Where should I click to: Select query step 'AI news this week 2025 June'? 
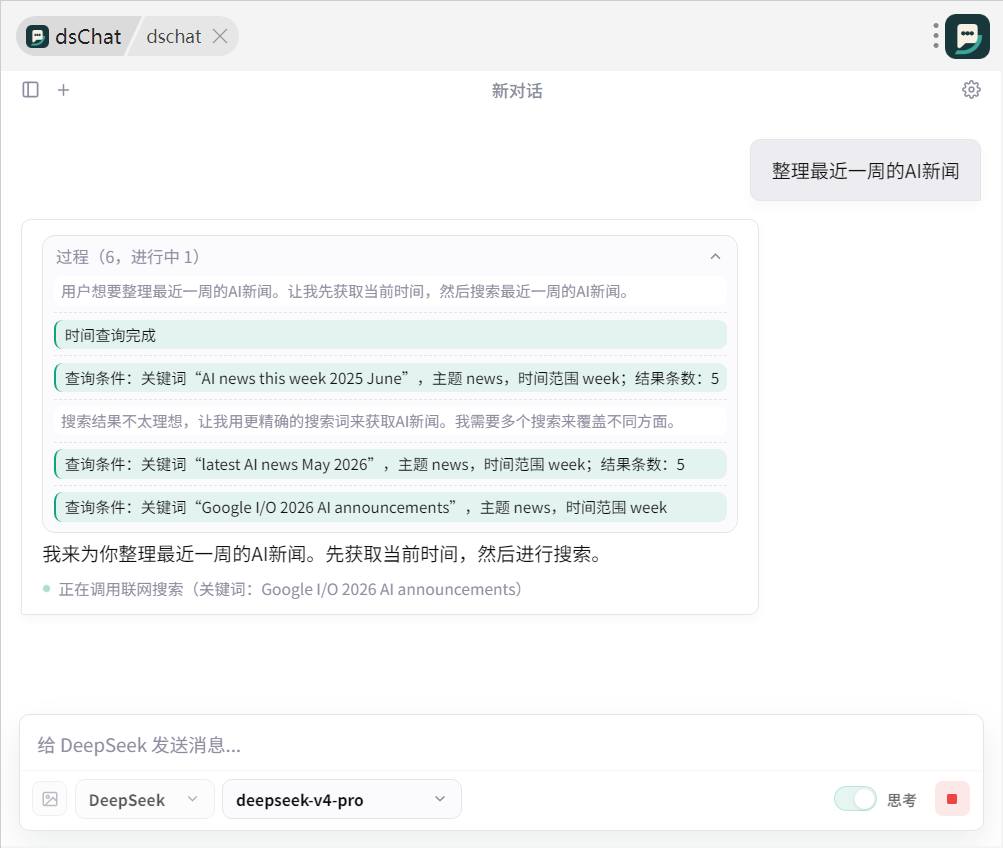tap(390, 378)
